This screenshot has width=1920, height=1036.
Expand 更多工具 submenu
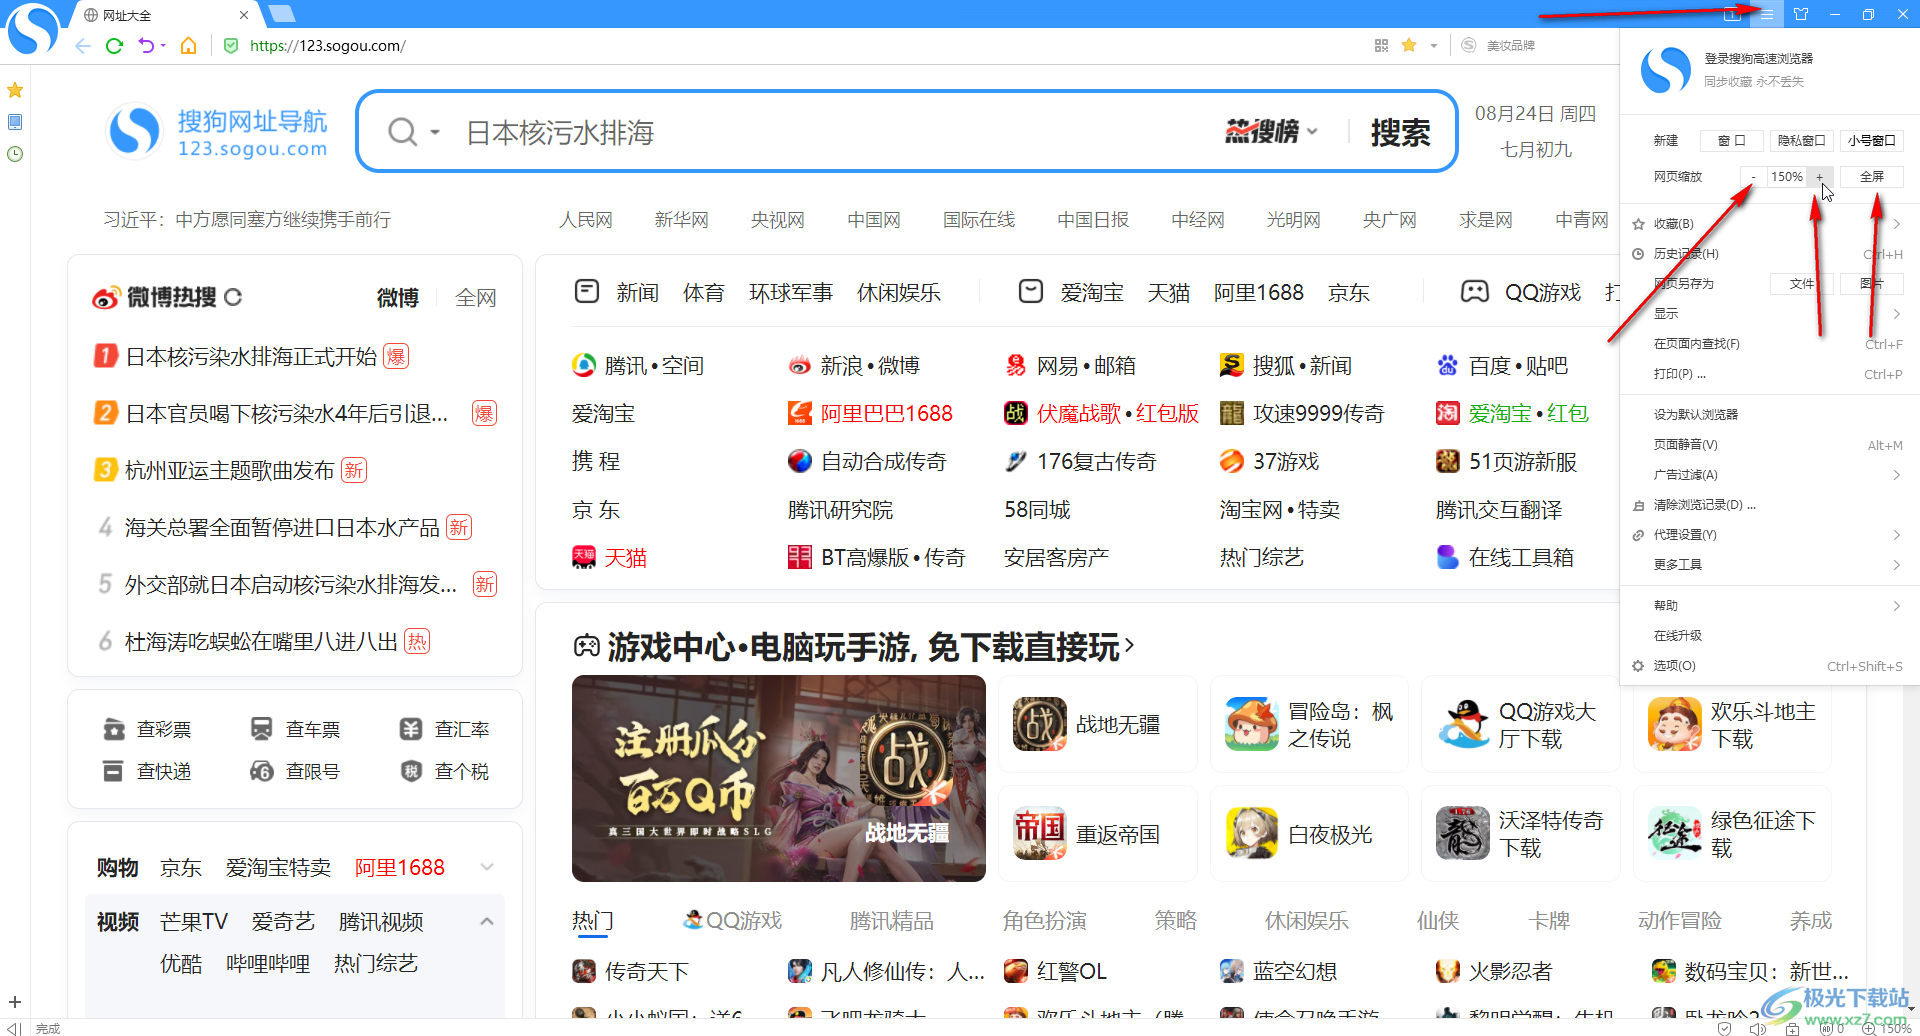coord(1896,565)
